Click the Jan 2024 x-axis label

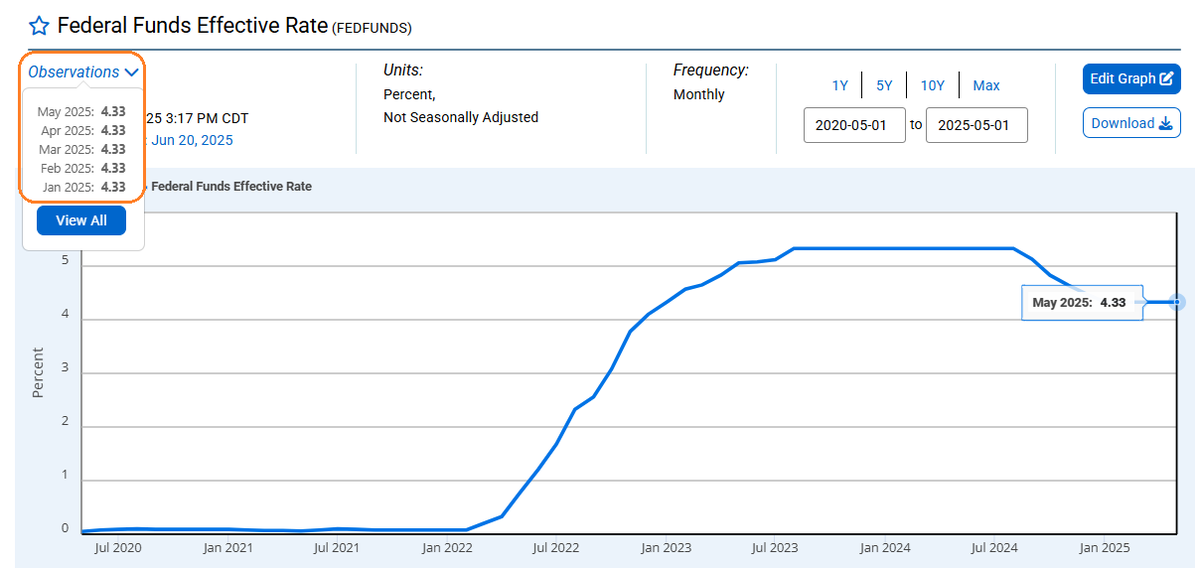point(883,548)
